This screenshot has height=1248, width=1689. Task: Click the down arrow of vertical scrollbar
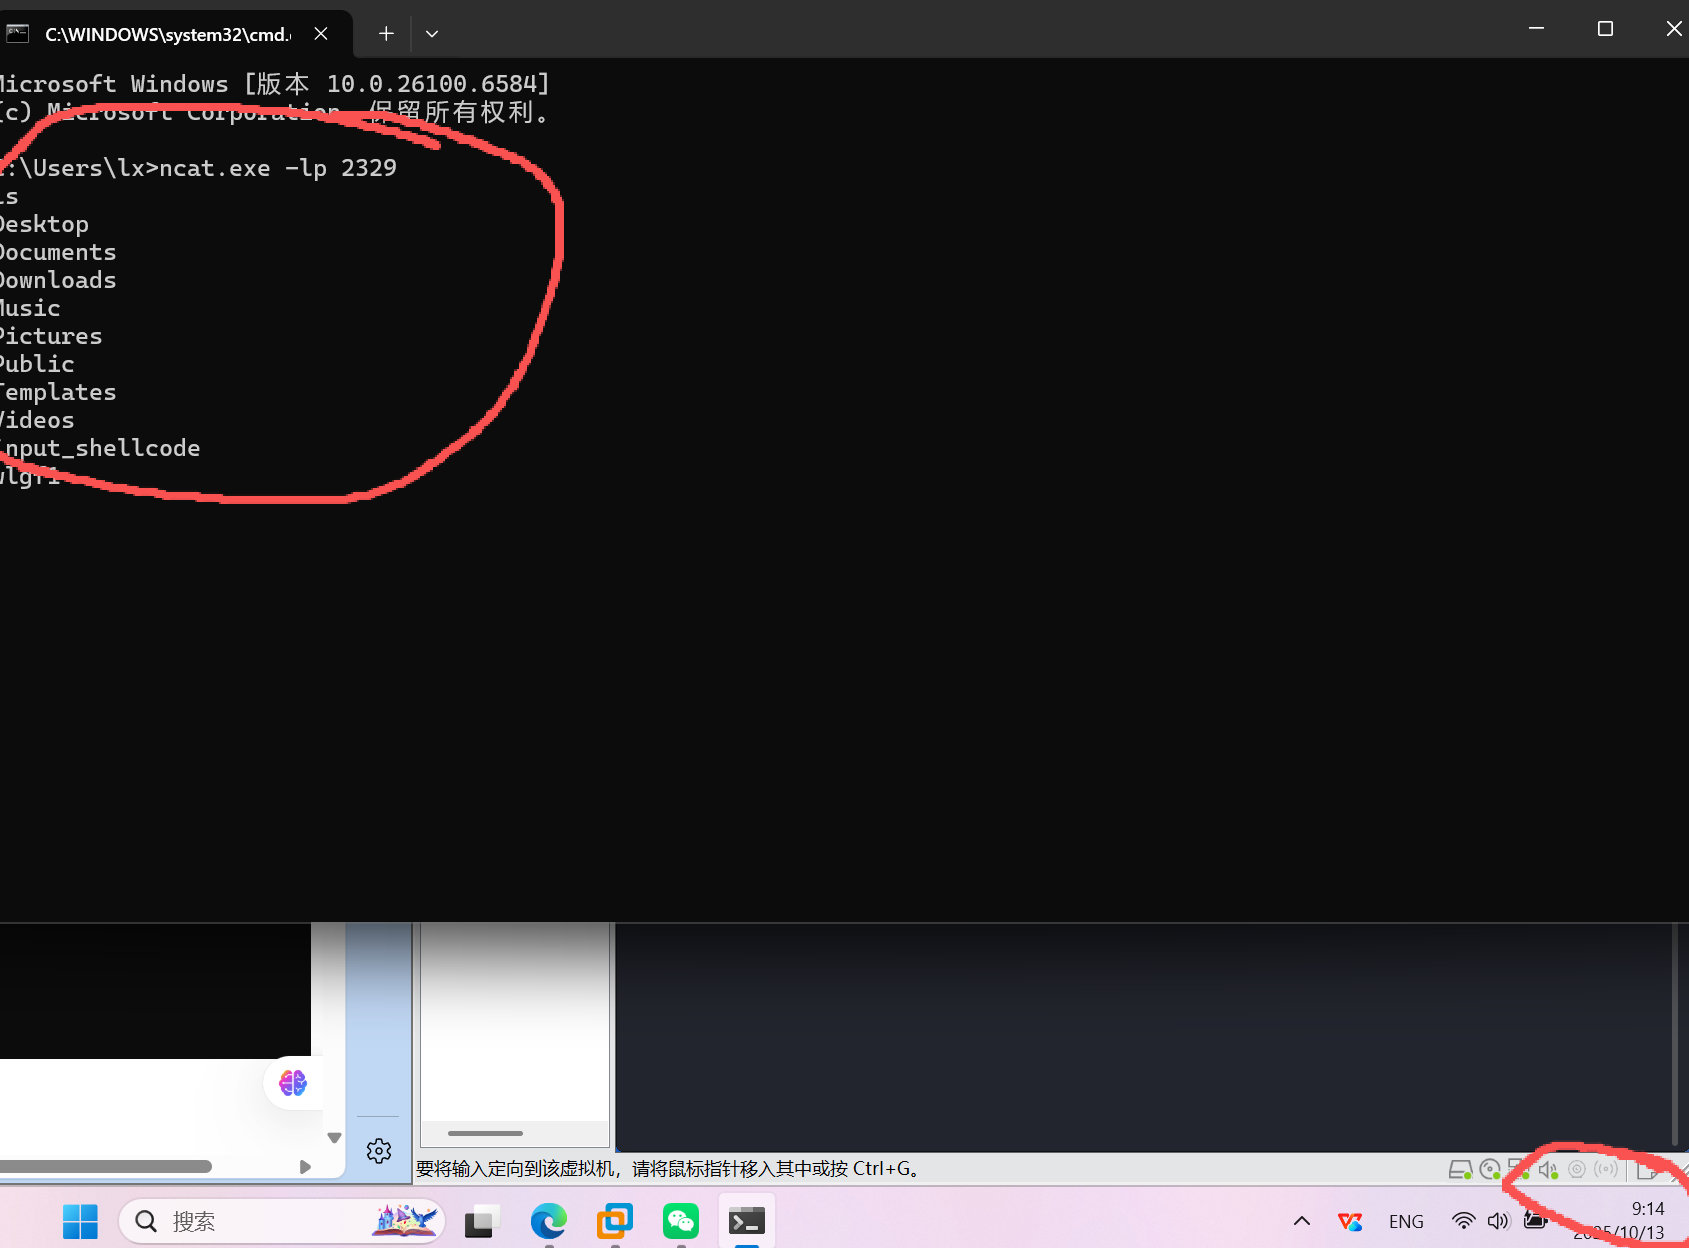334,1138
